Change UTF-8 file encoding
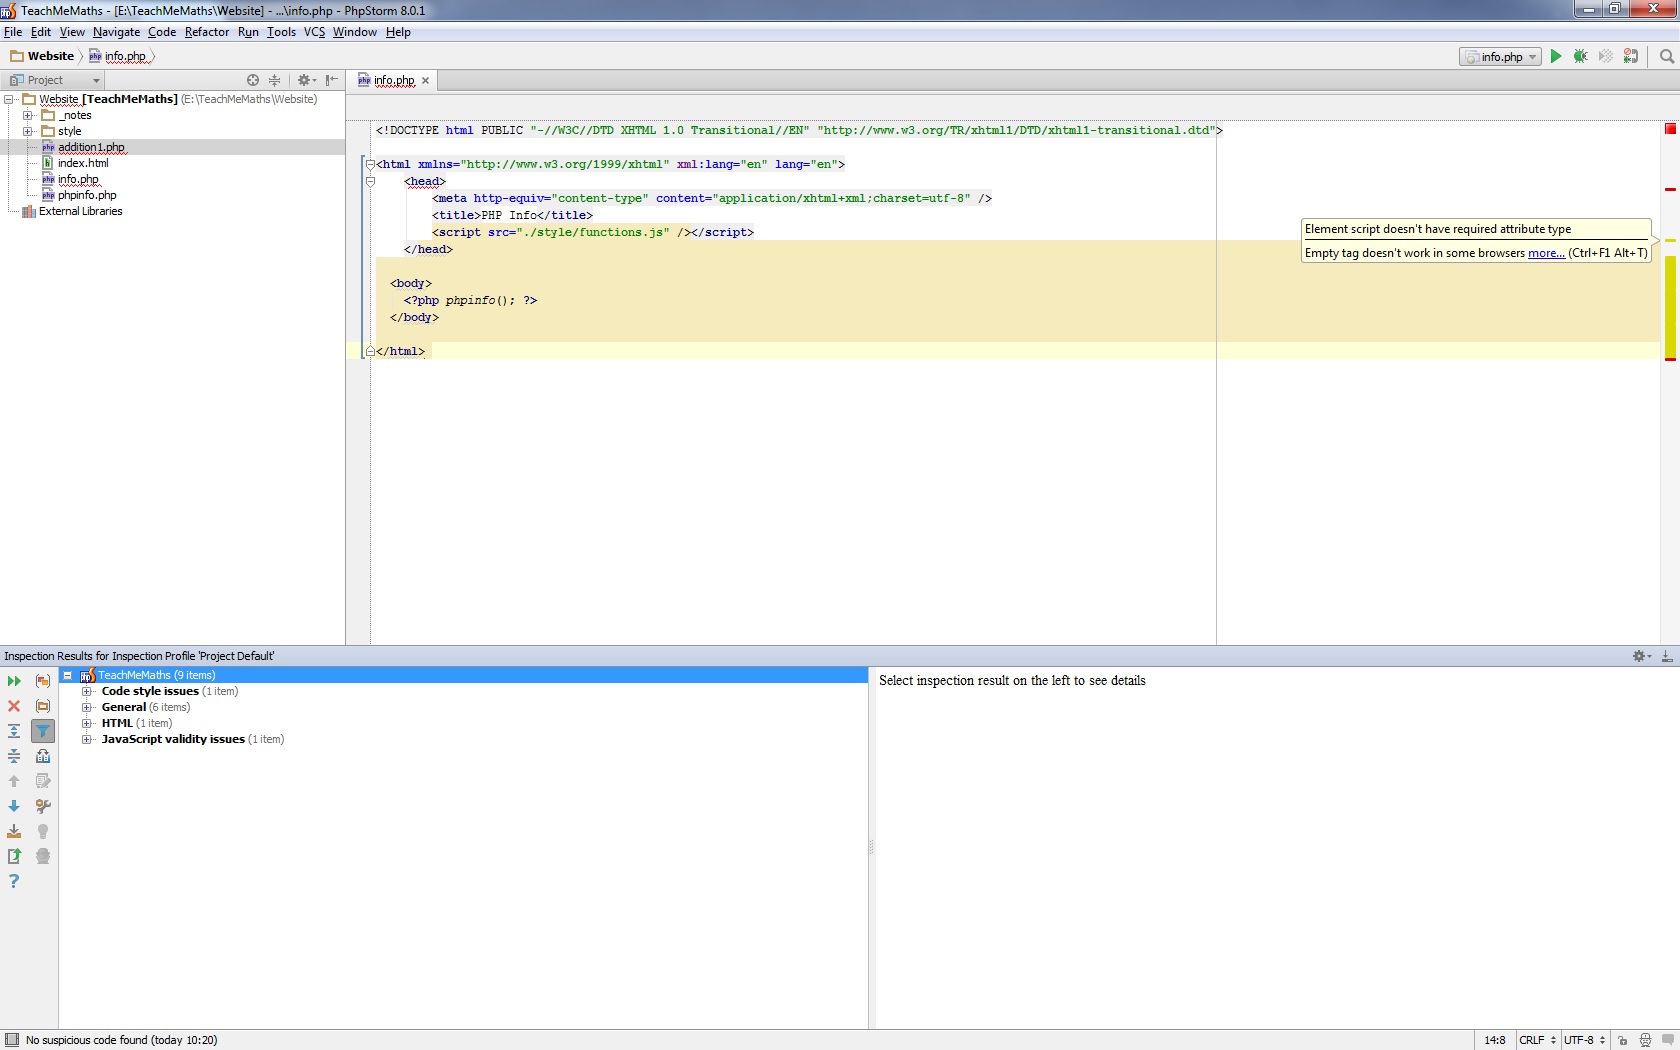The height and width of the screenshot is (1050, 1680). pos(1584,1040)
